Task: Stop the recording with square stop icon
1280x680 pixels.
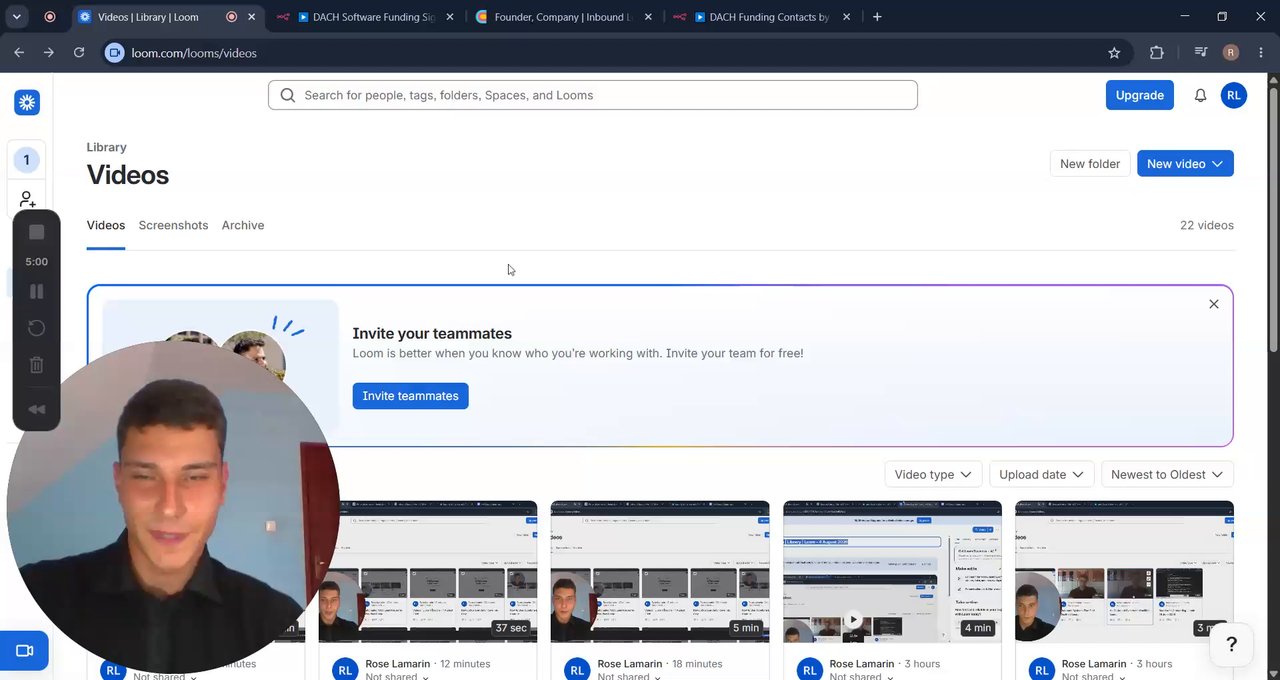Action: click(x=36, y=232)
